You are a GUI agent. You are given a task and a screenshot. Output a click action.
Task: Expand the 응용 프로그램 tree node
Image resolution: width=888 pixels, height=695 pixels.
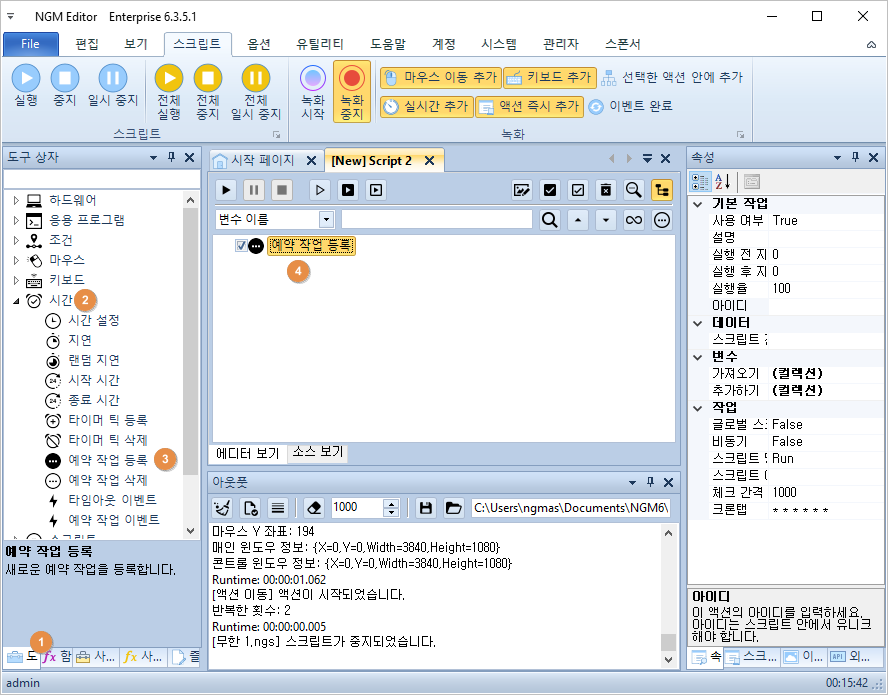pyautogui.click(x=16, y=220)
